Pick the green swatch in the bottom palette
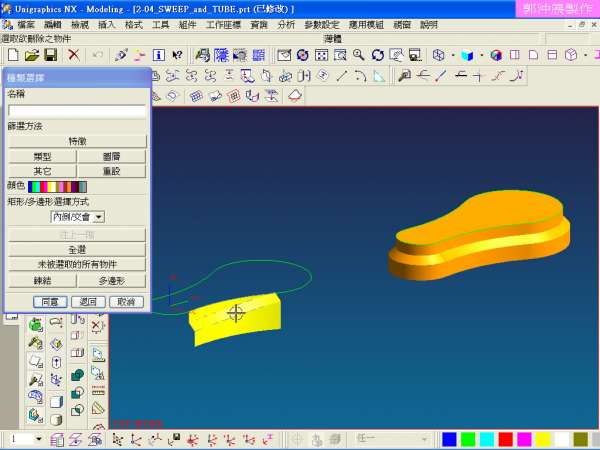 coord(468,439)
